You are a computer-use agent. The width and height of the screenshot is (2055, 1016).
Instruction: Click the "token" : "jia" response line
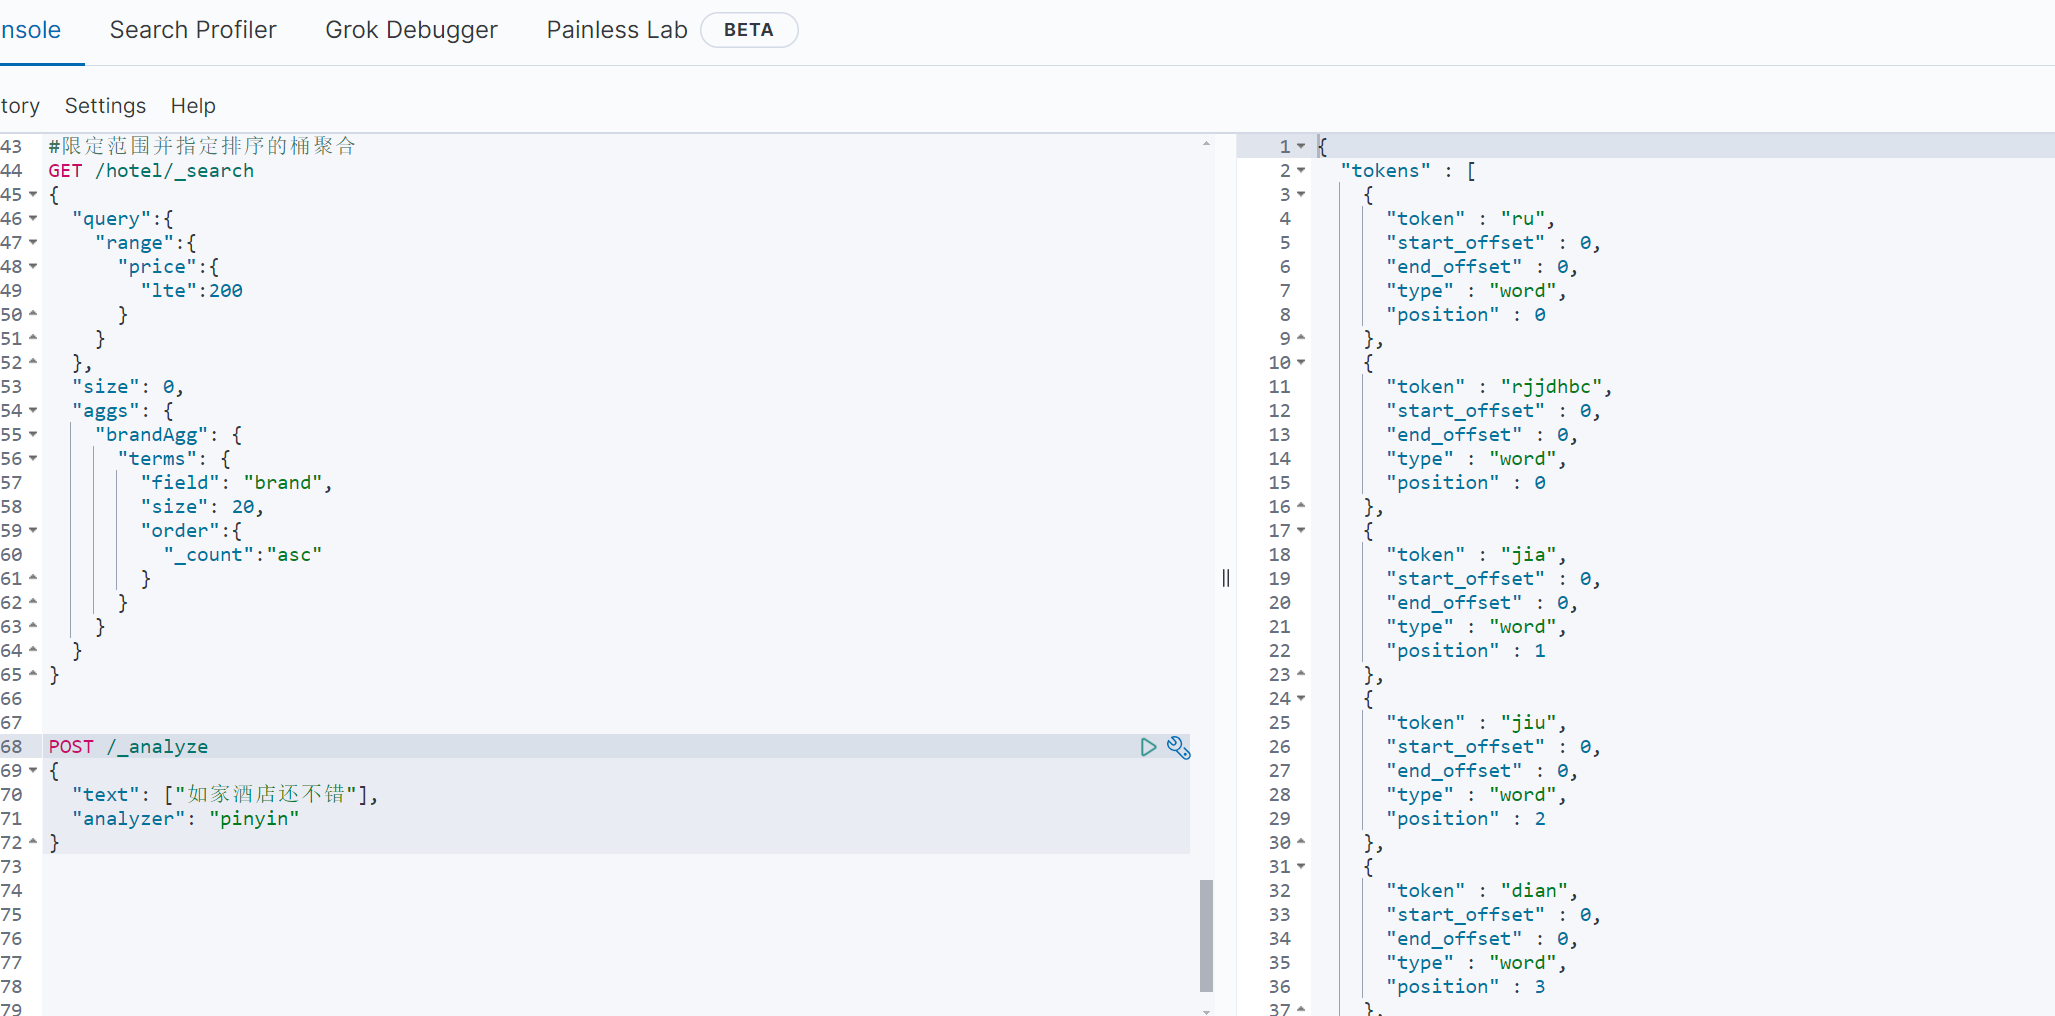click(x=1476, y=555)
